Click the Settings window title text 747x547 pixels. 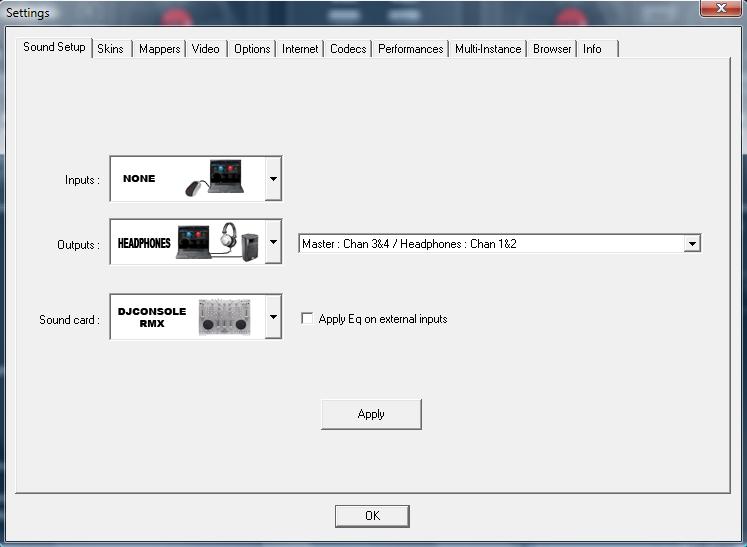pyautogui.click(x=28, y=13)
